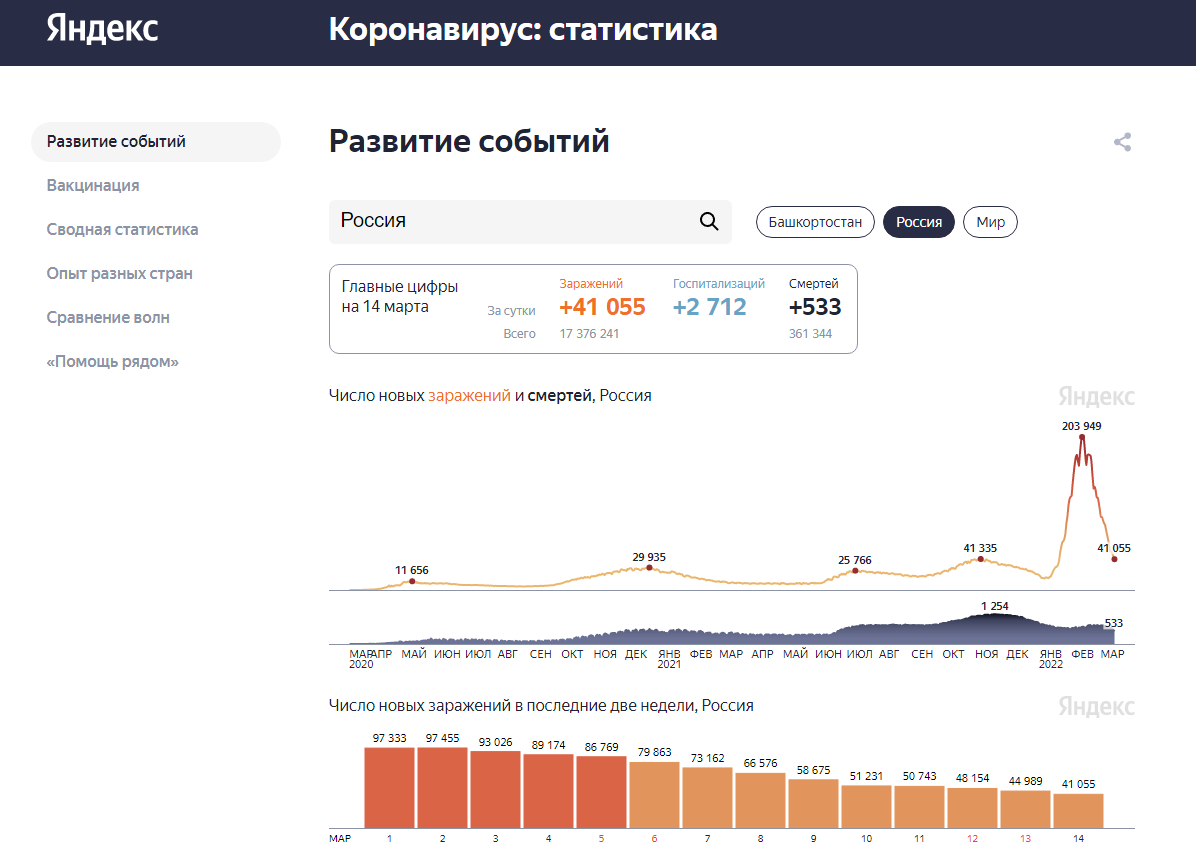Click the 1 254 deaths peak label

click(995, 606)
